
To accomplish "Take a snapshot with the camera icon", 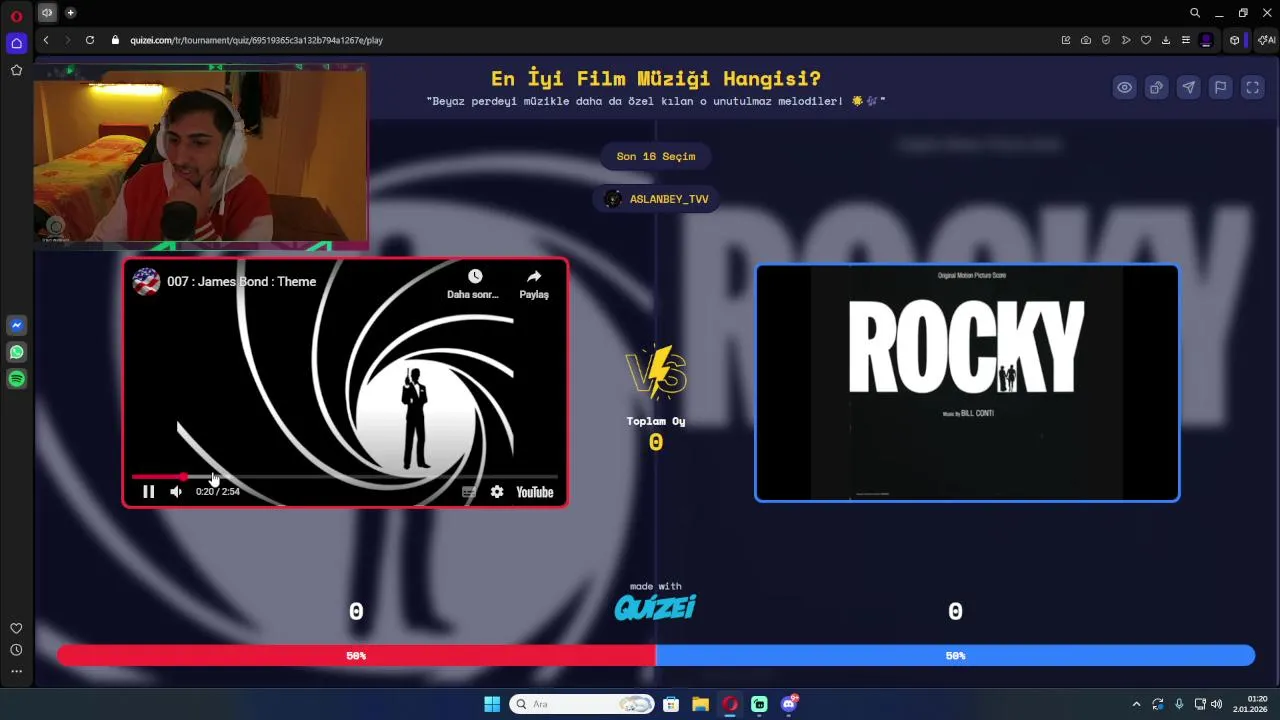I will 1086,40.
